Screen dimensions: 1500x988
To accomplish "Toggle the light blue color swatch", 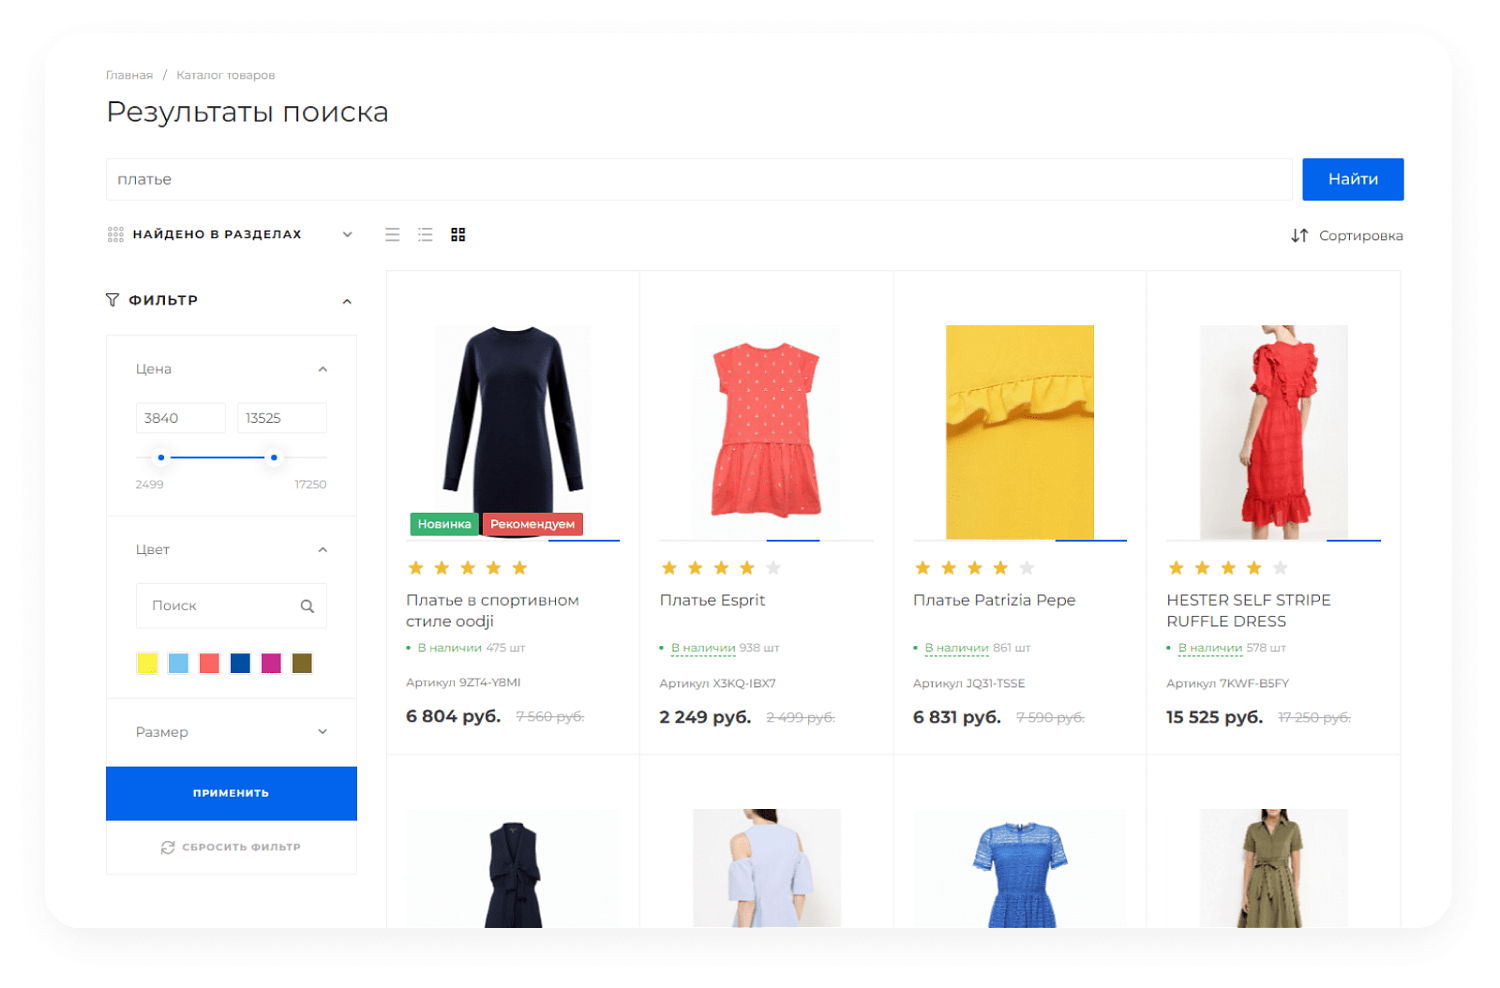I will (x=178, y=663).
